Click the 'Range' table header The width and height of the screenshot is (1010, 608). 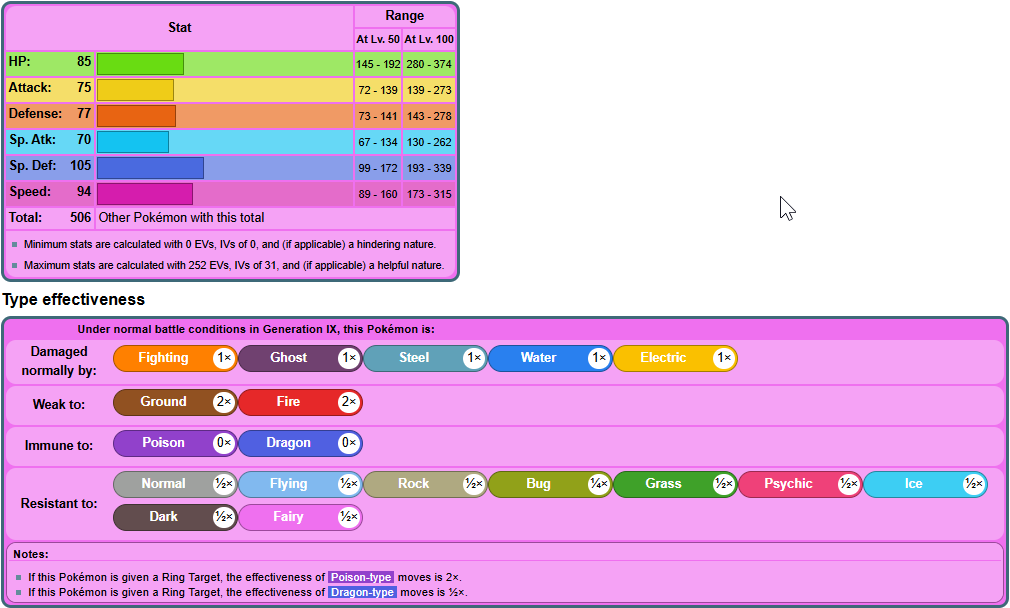405,15
